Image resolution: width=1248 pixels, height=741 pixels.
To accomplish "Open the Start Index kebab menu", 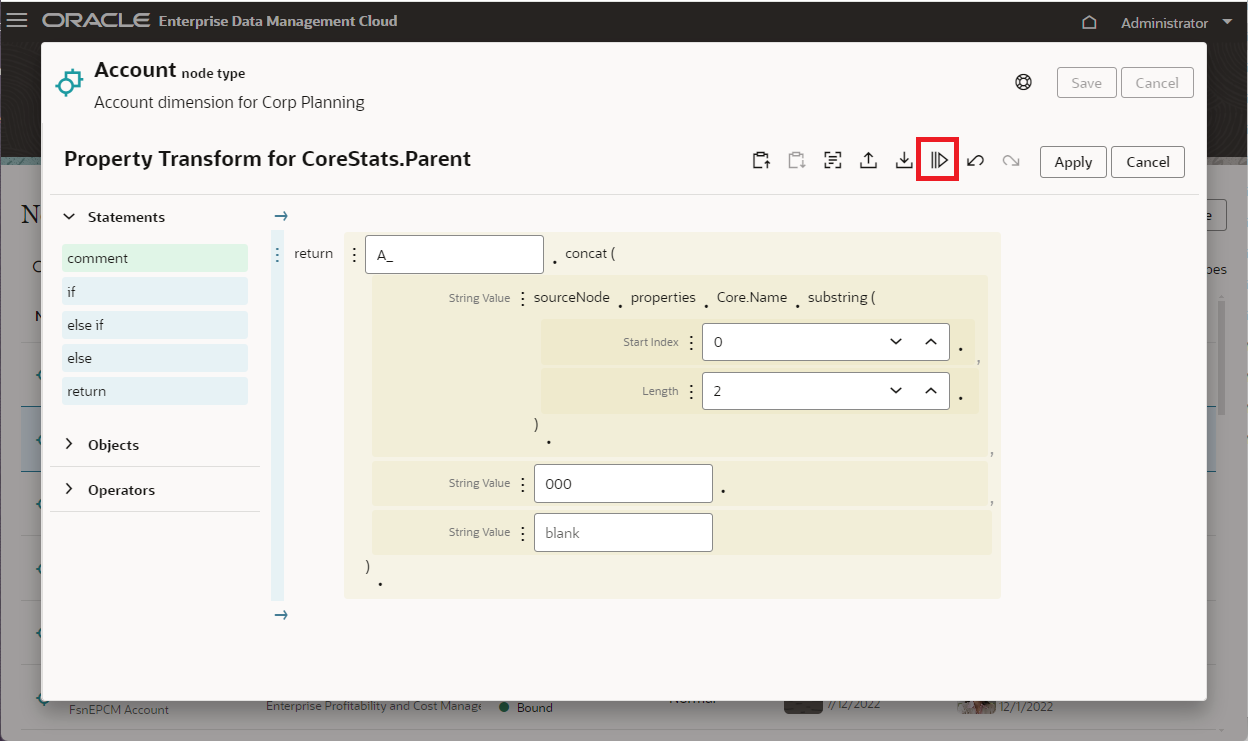I will click(690, 342).
